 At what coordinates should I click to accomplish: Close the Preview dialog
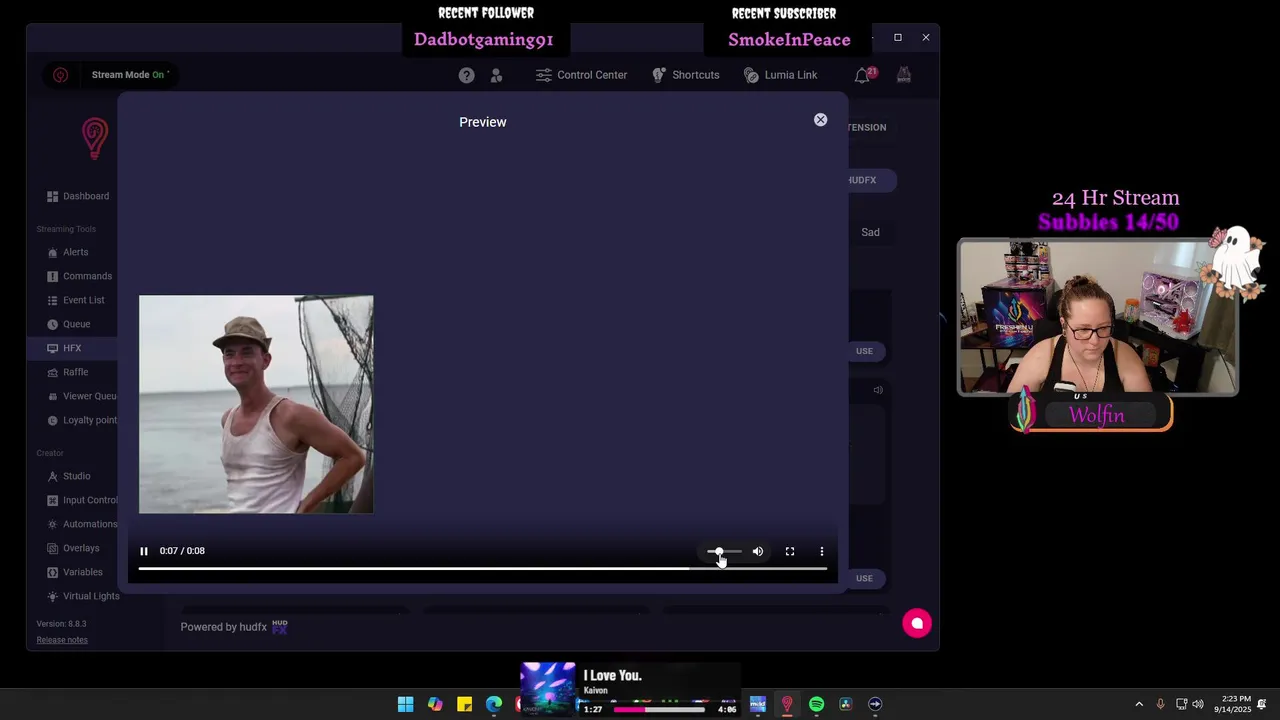(820, 120)
